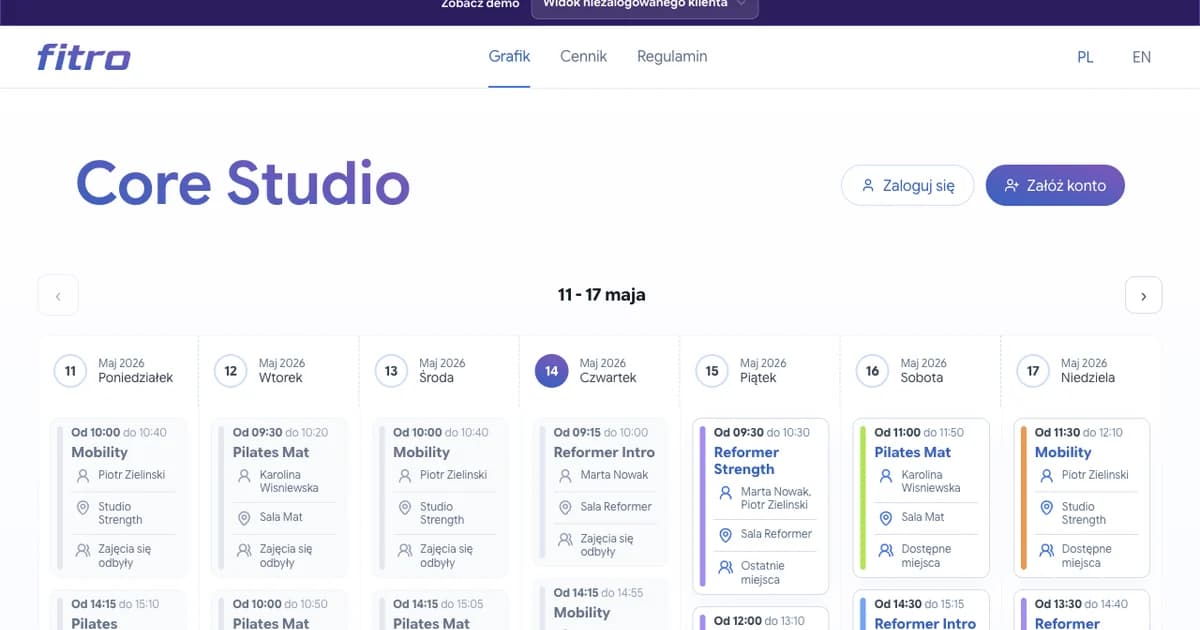
Task: Open Thursday 14:15 Mobility class
Action: click(x=600, y=604)
